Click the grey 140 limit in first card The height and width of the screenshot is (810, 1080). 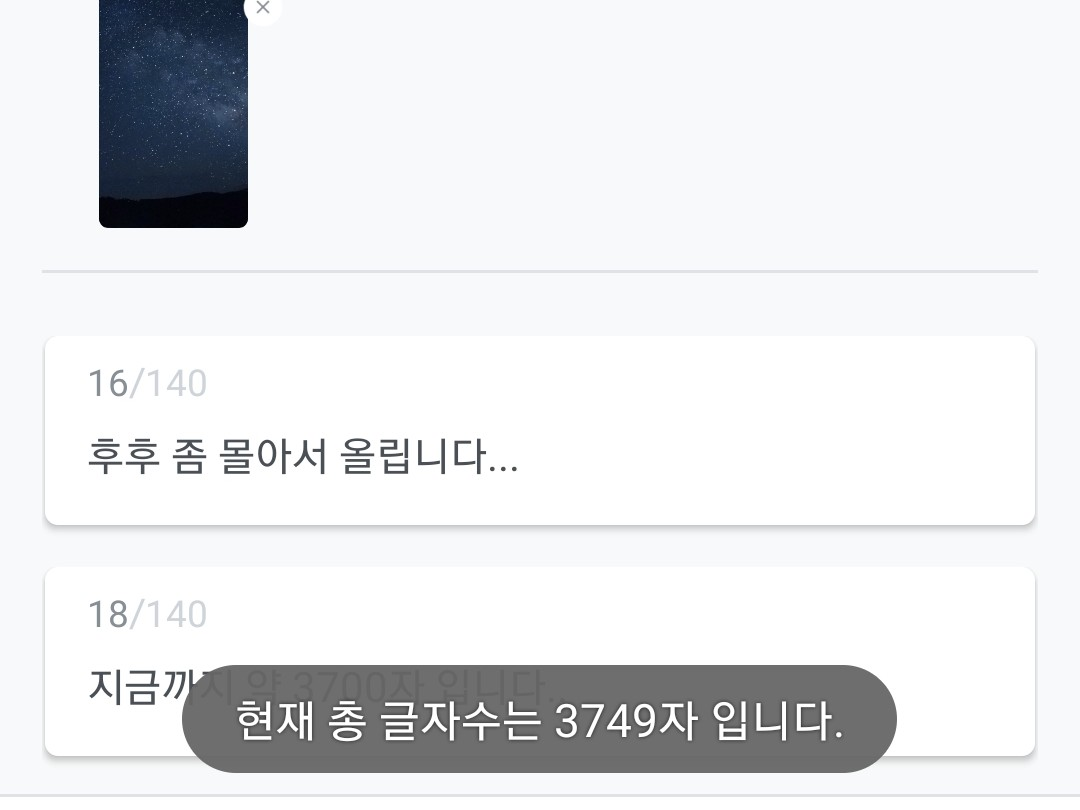tap(177, 384)
